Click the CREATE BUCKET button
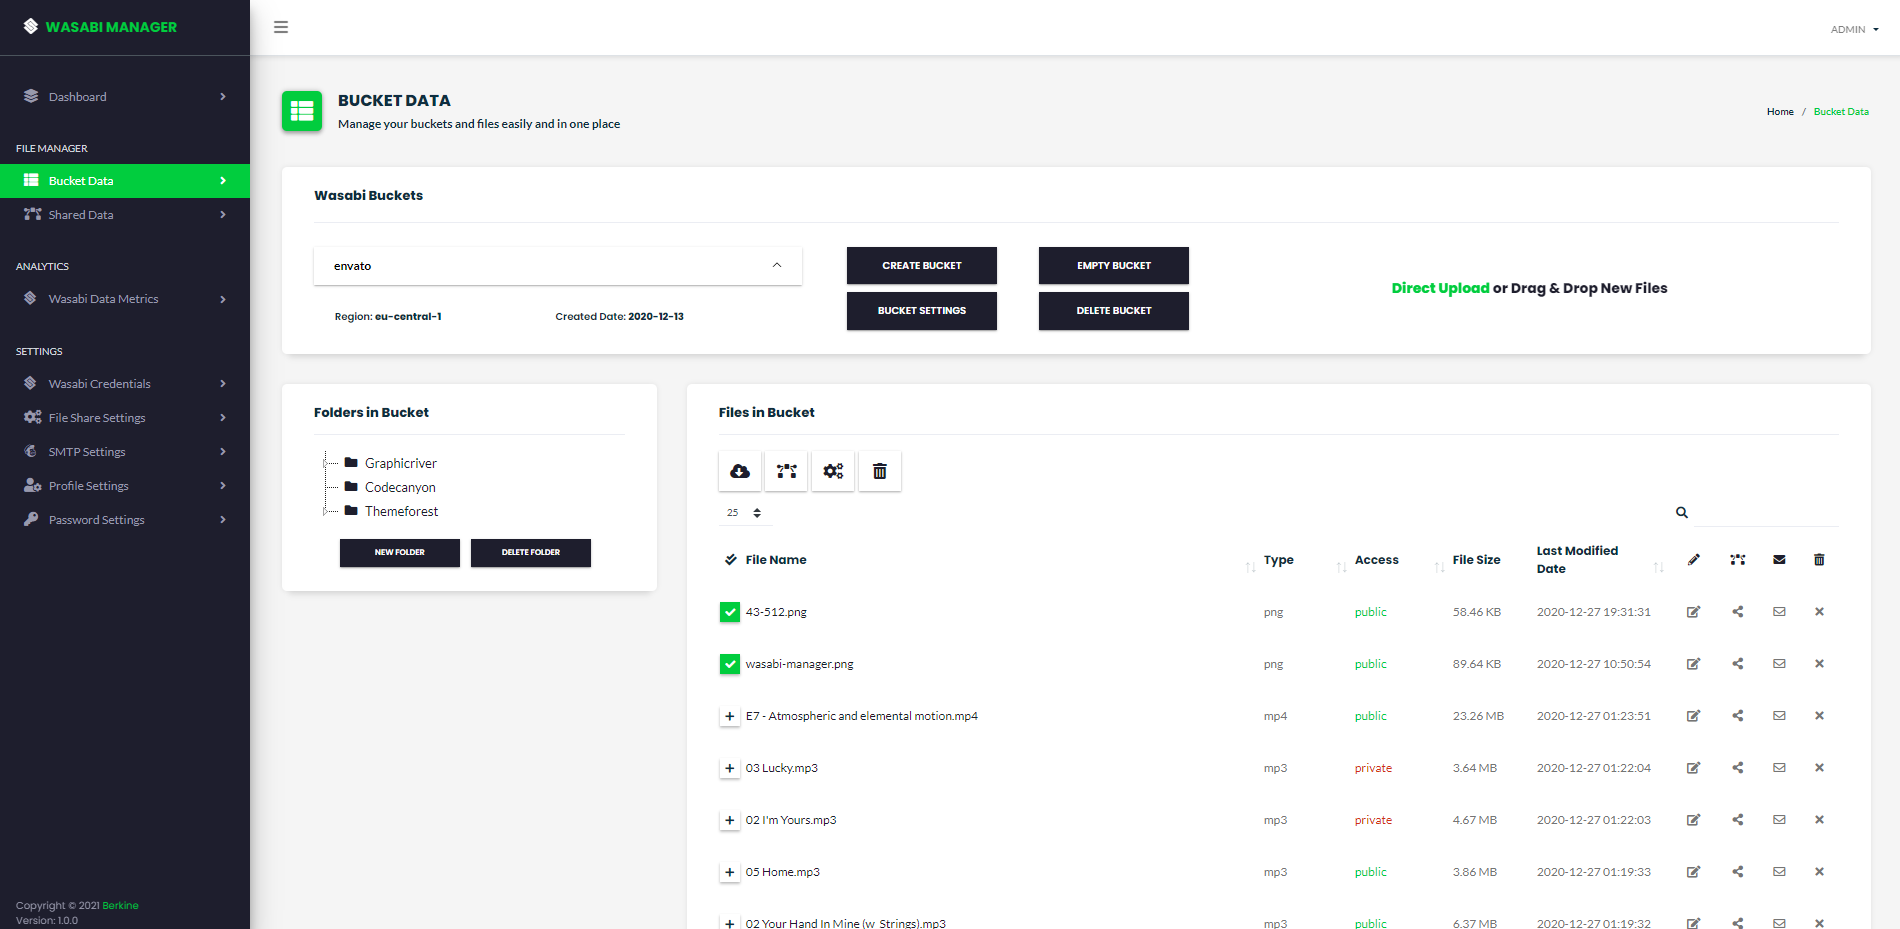This screenshot has width=1900, height=929. (921, 266)
